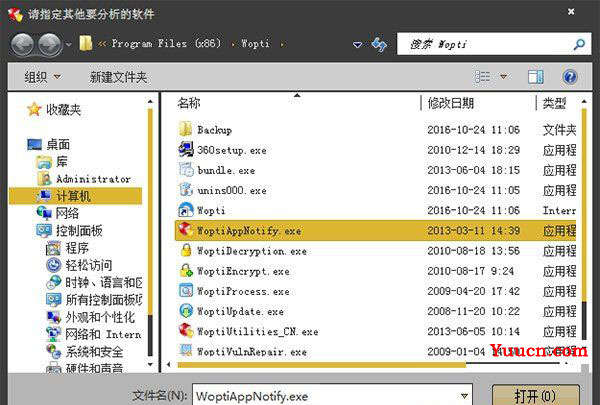
Task: Toggle the preview pane icon
Action: coord(535,77)
